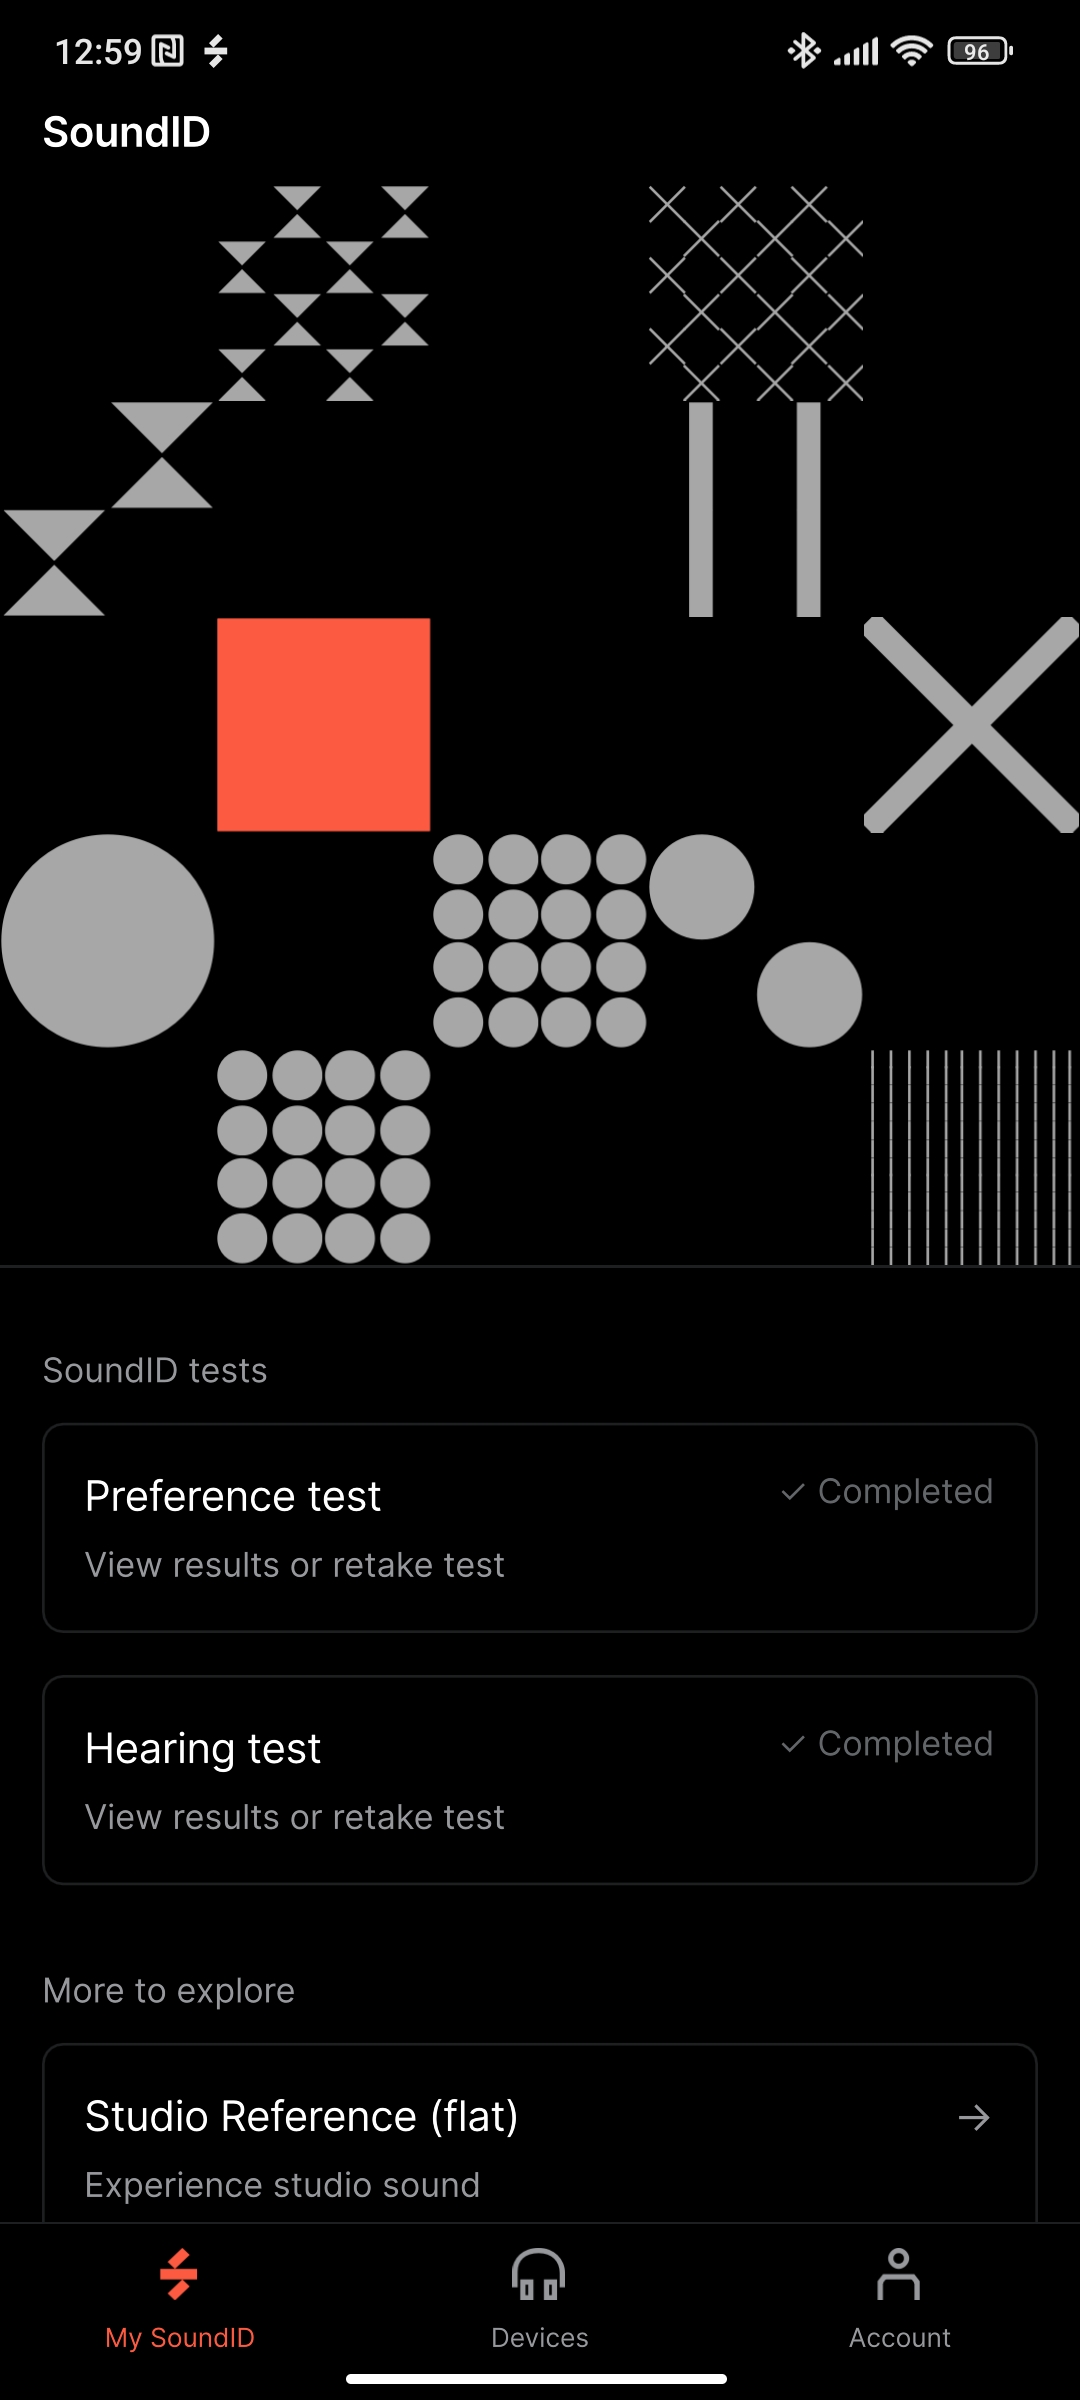The height and width of the screenshot is (2400, 1080).
Task: Tap the battery level indicator
Action: (980, 50)
